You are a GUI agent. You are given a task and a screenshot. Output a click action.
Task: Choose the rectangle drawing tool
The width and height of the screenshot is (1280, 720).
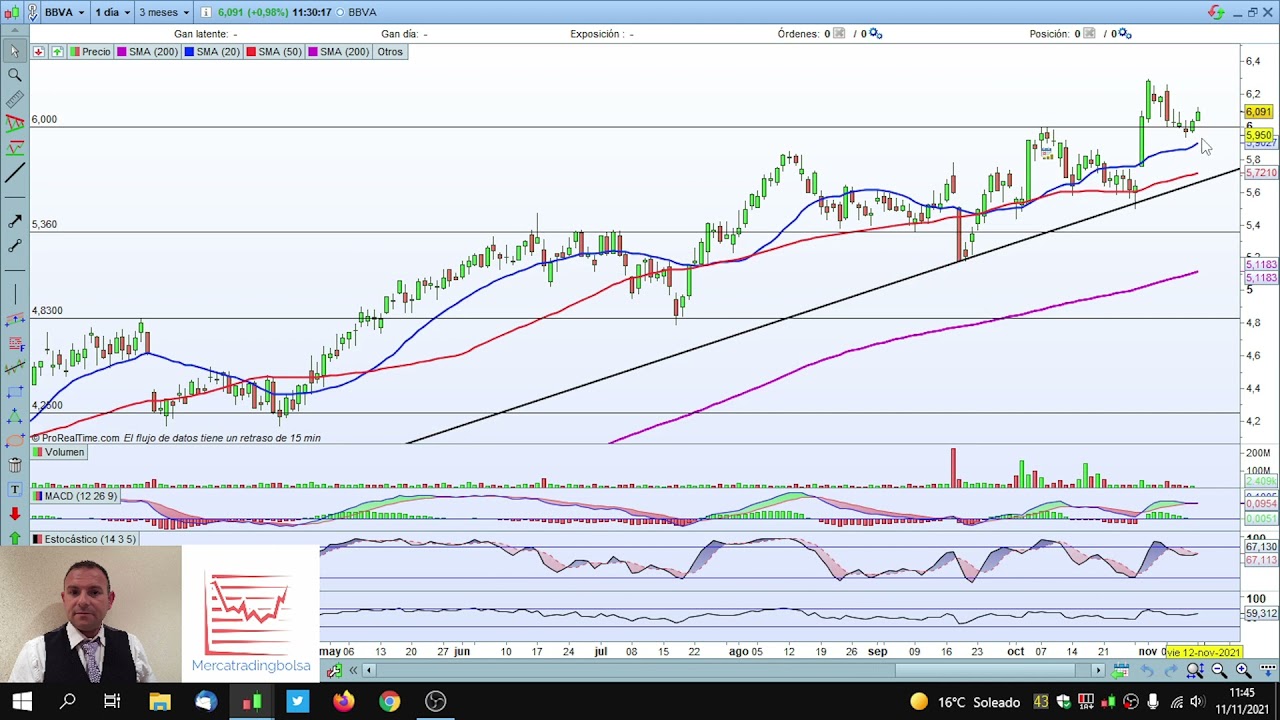15,391
